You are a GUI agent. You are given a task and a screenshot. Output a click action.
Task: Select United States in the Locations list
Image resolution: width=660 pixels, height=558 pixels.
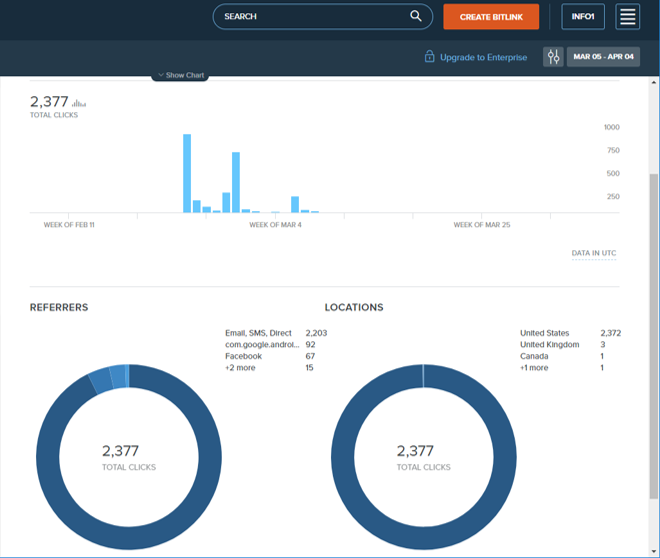(545, 333)
